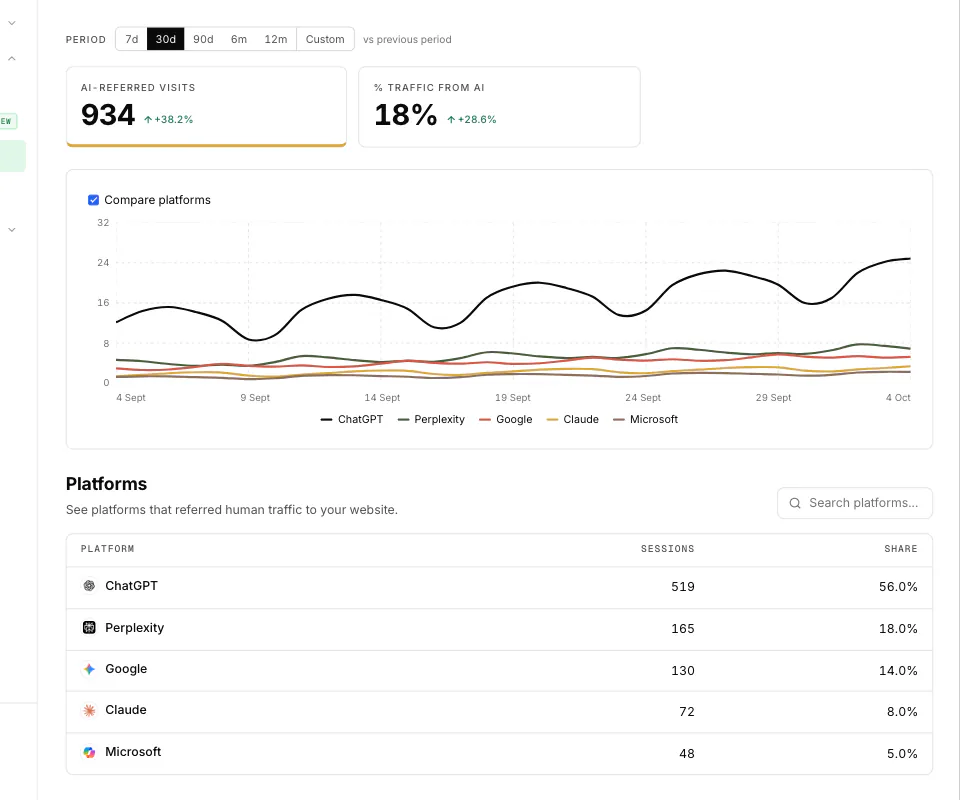Focus the Search platforms input field
This screenshot has width=960, height=800.
point(855,503)
